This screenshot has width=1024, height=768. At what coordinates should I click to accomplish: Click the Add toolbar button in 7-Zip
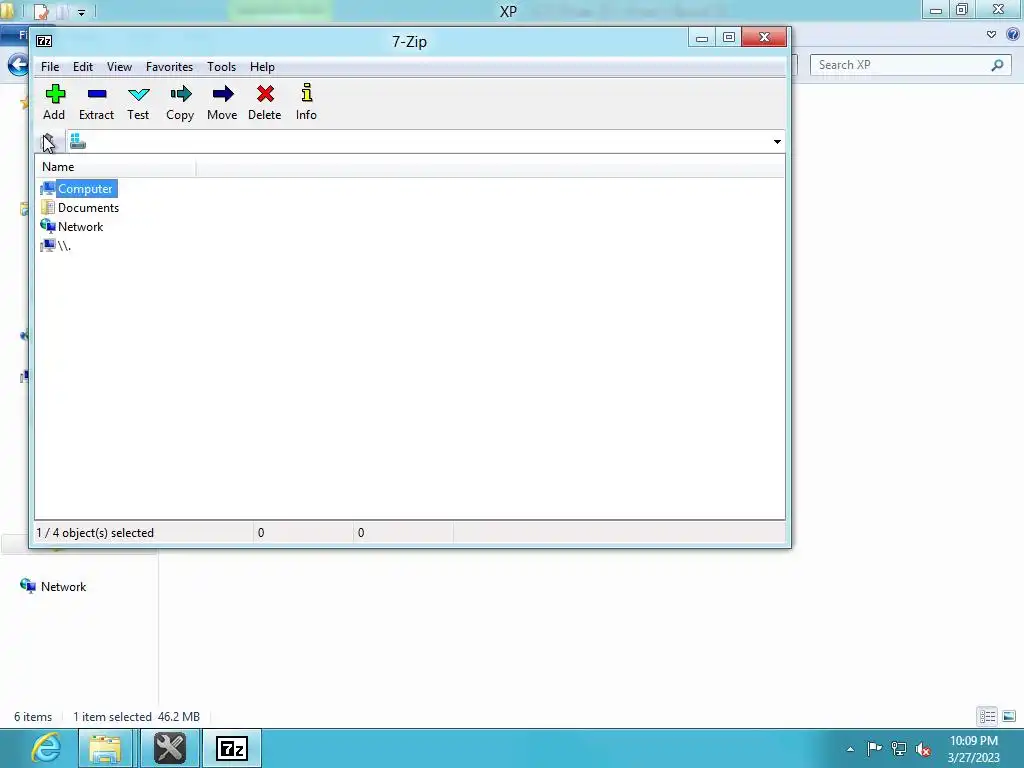54,103
